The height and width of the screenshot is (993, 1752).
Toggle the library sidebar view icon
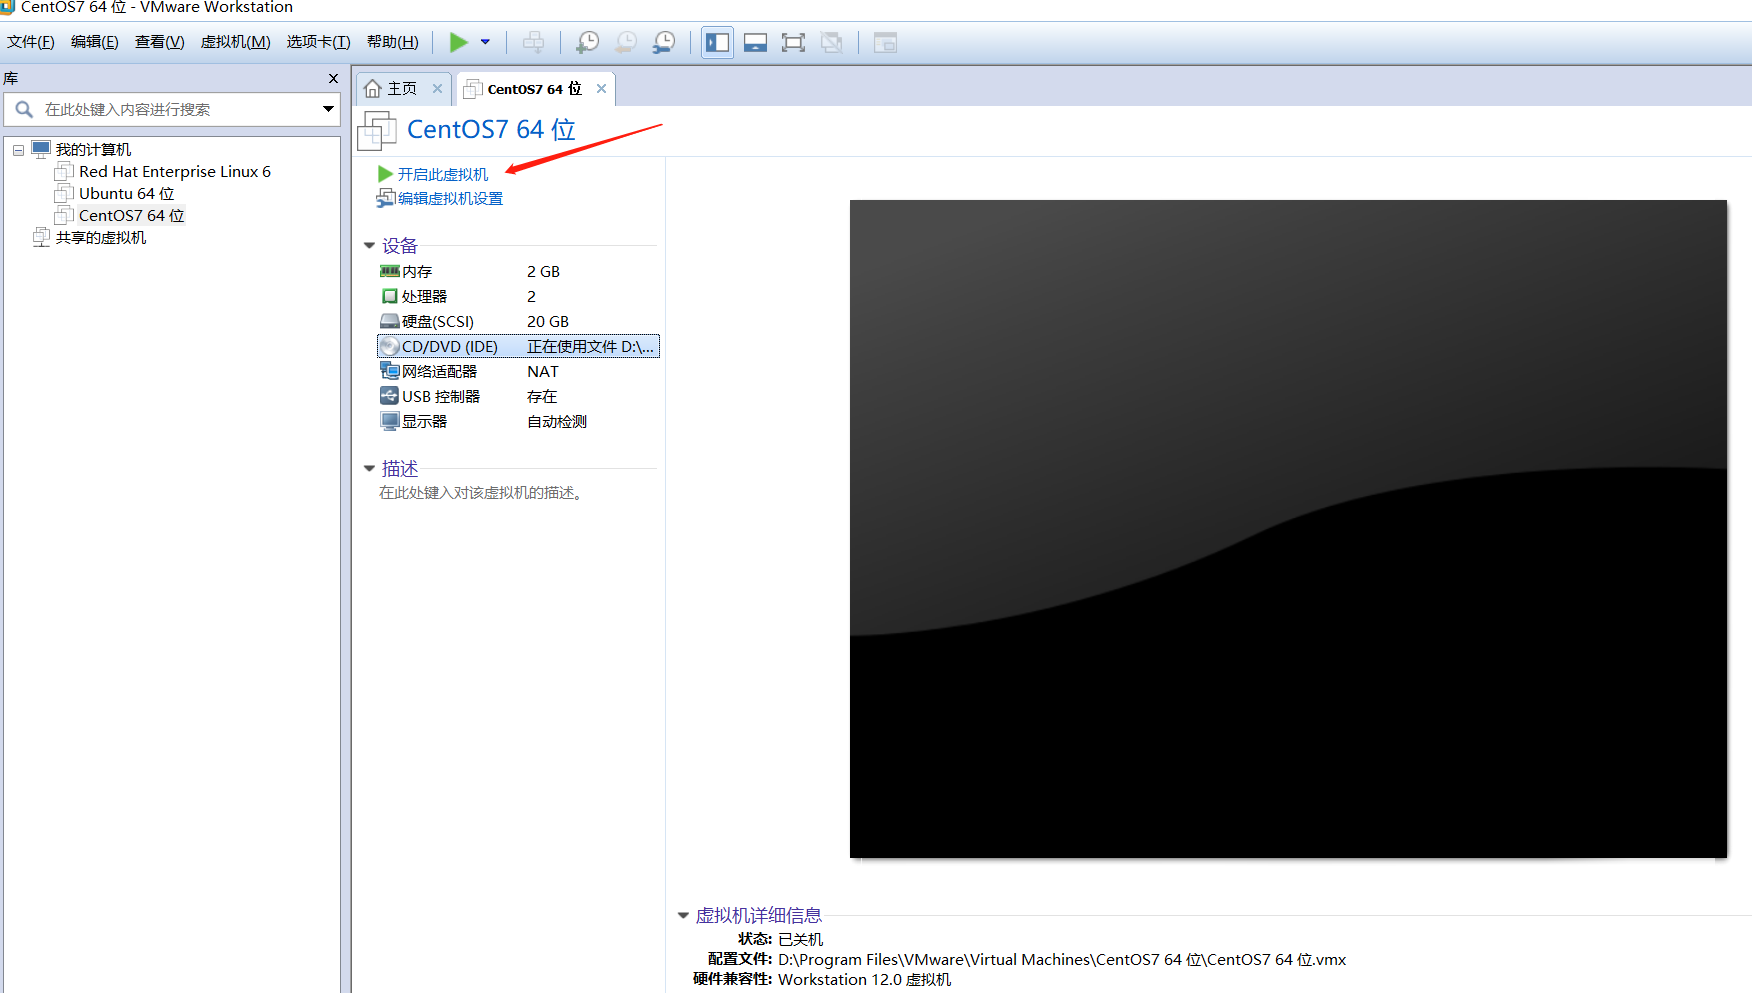(x=718, y=42)
